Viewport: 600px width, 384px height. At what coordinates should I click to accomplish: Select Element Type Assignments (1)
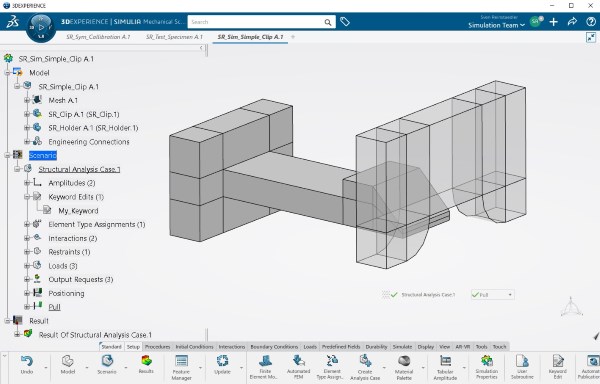pos(97,225)
